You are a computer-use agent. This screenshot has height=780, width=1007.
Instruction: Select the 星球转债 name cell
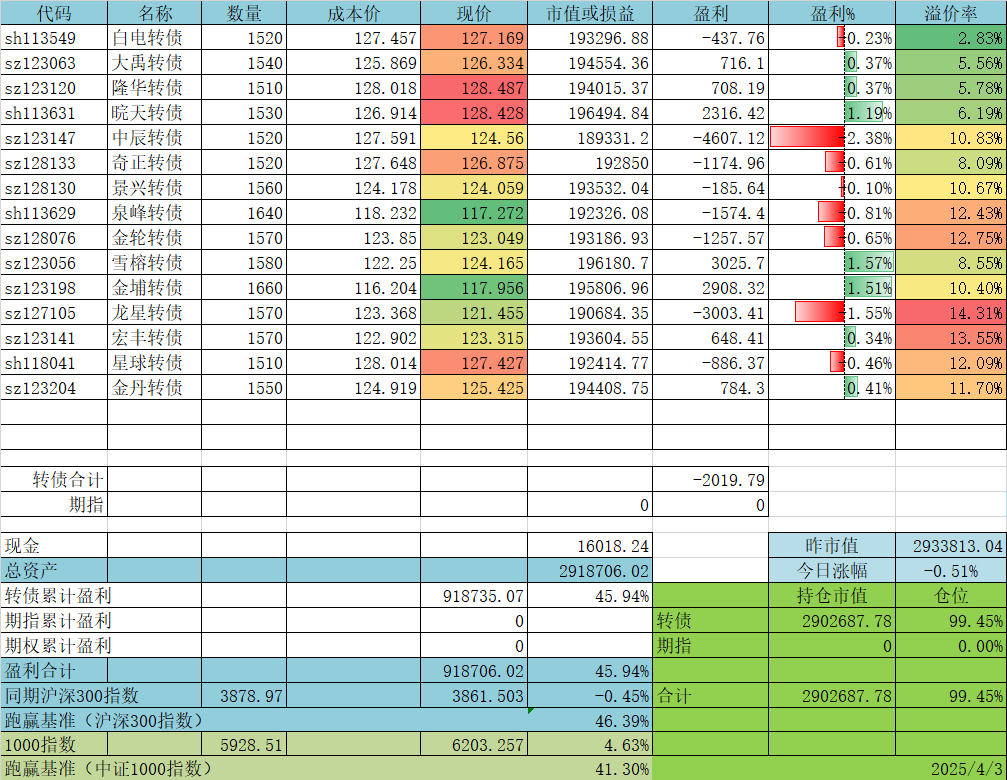[155, 363]
